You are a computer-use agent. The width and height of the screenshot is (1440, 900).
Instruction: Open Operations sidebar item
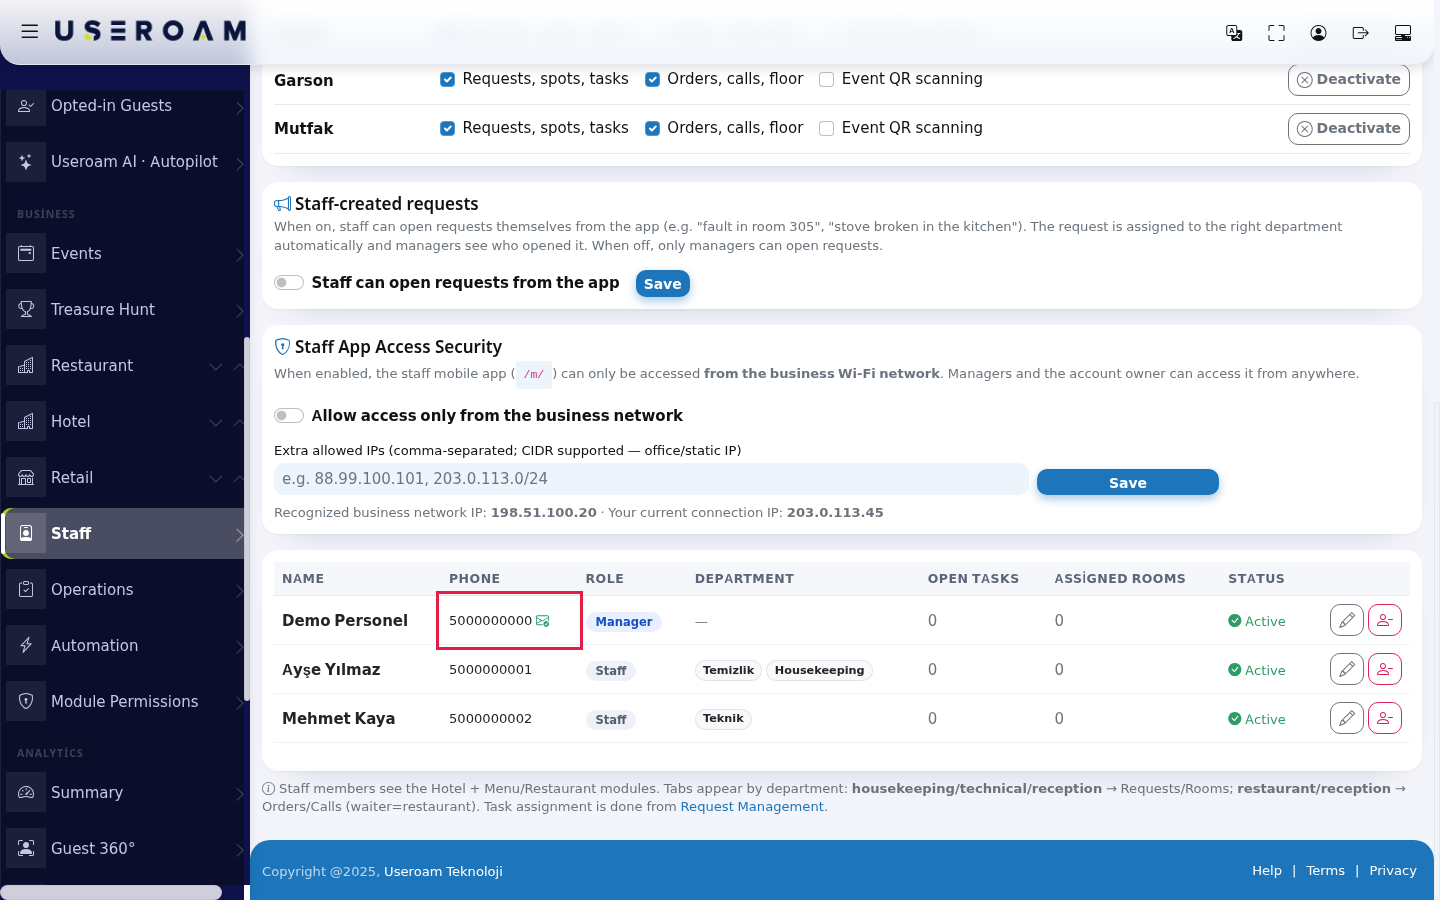coord(124,590)
